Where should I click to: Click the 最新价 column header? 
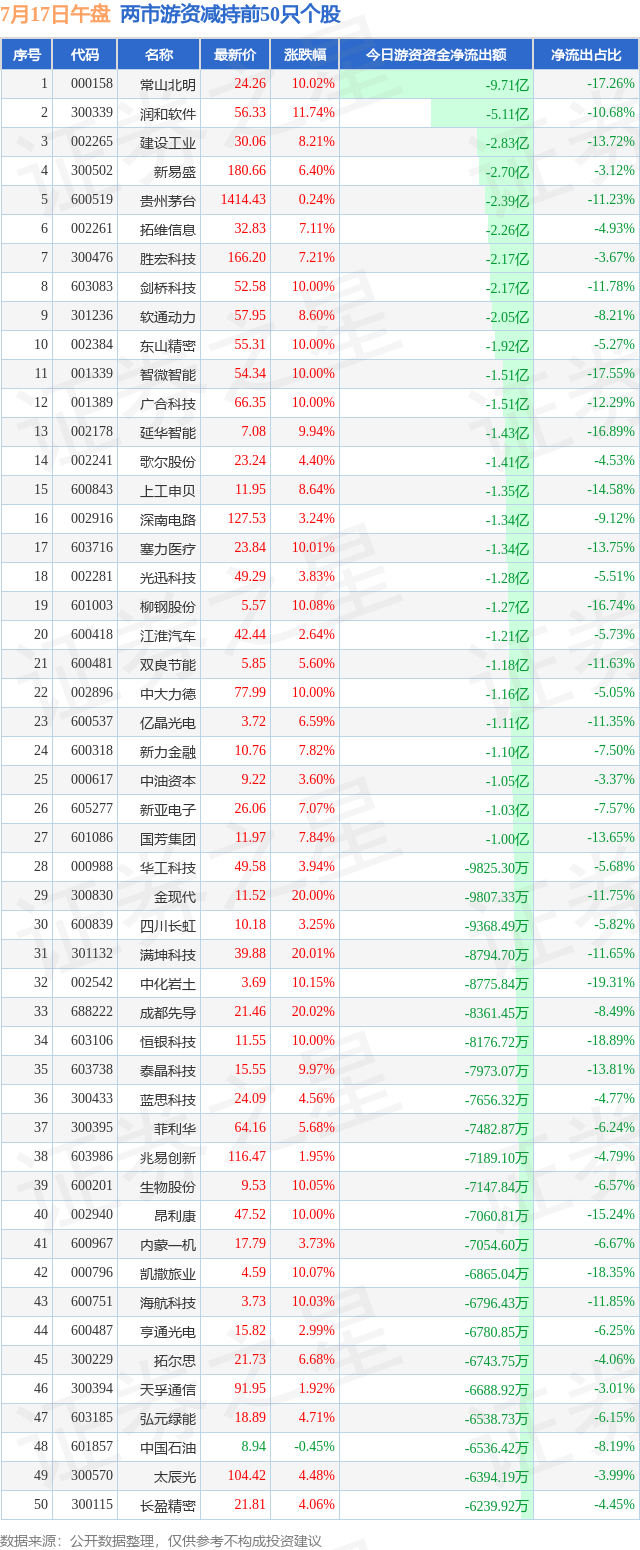pos(235,55)
